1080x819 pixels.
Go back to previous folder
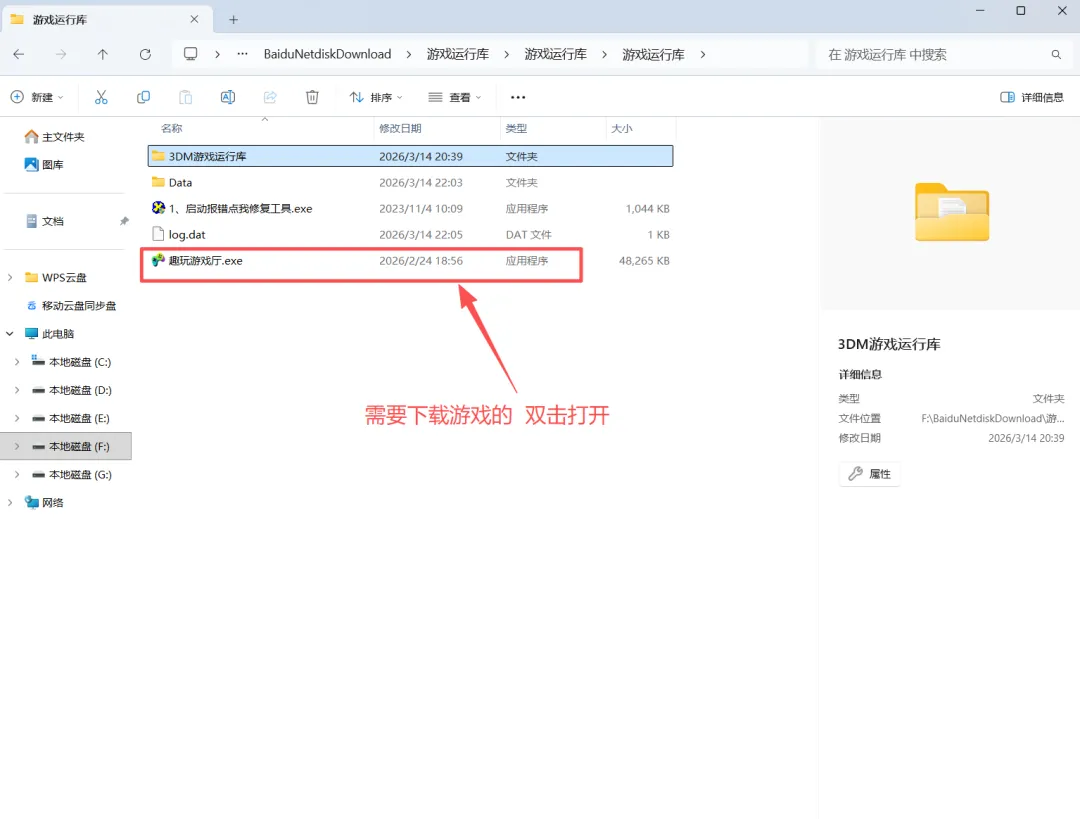click(x=19, y=54)
